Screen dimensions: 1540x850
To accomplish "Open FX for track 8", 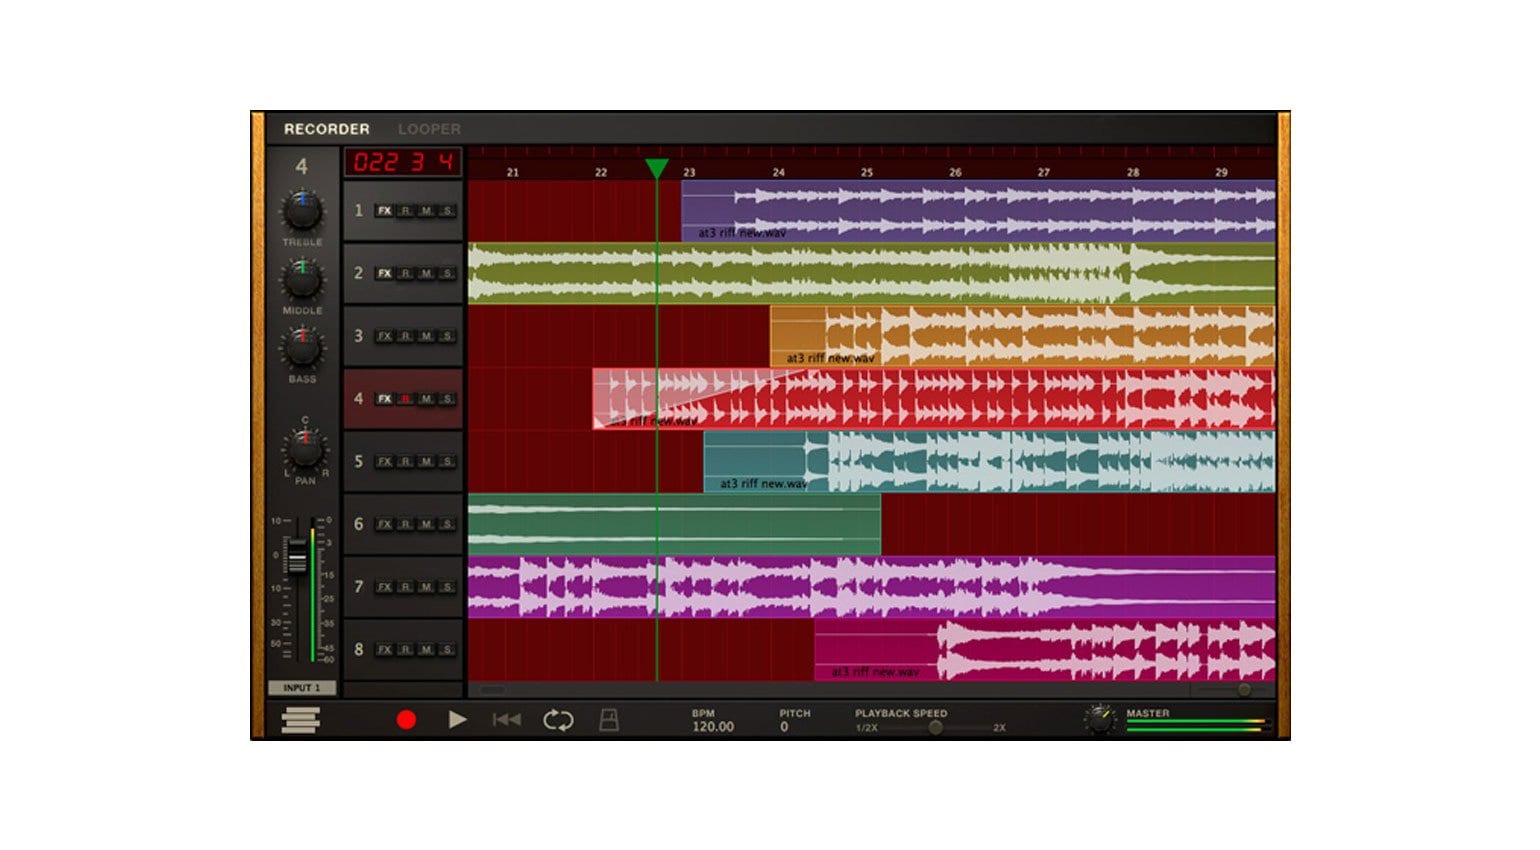I will click(x=384, y=650).
